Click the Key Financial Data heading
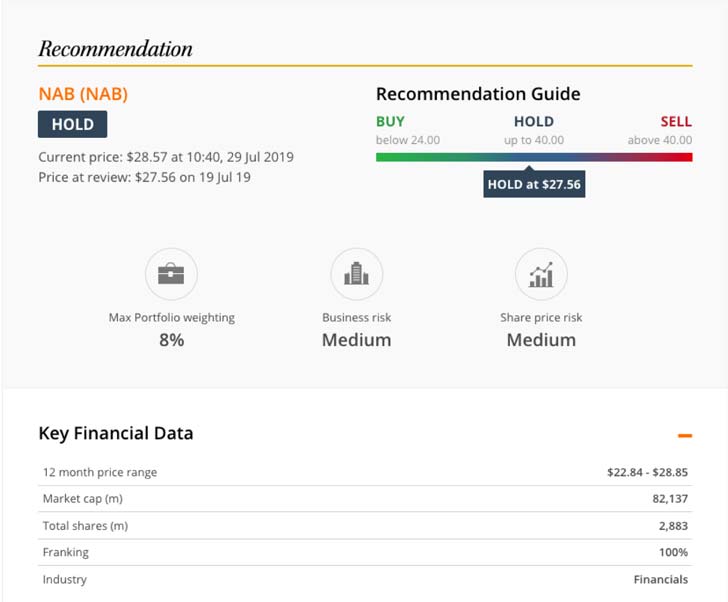 pyautogui.click(x=116, y=434)
